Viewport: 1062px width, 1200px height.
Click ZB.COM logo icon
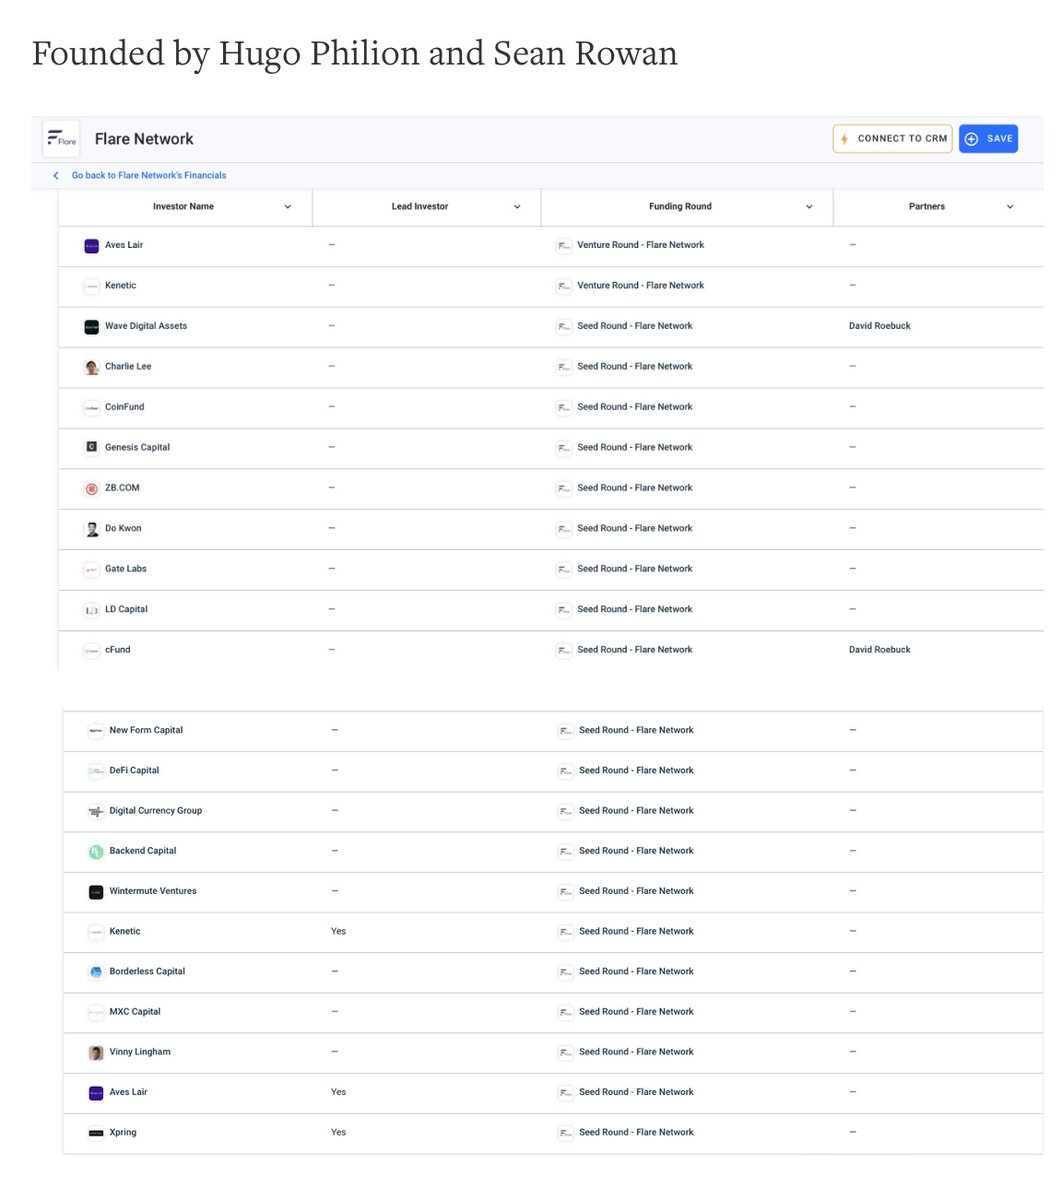(x=92, y=488)
